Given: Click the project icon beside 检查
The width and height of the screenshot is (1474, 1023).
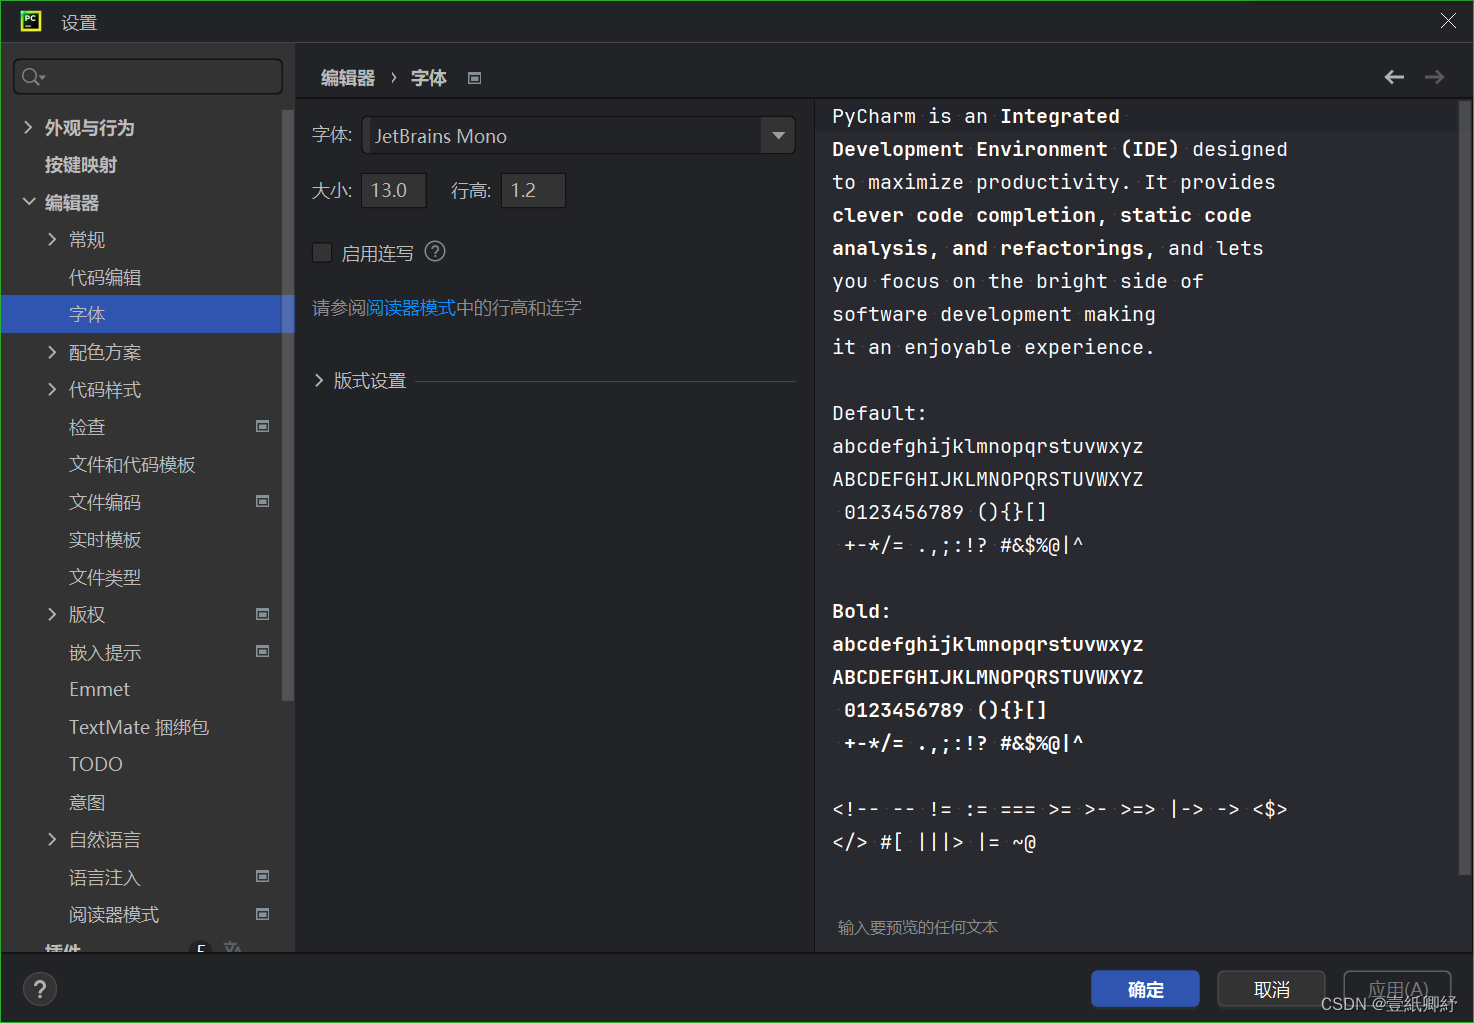Looking at the screenshot, I should point(263,426).
